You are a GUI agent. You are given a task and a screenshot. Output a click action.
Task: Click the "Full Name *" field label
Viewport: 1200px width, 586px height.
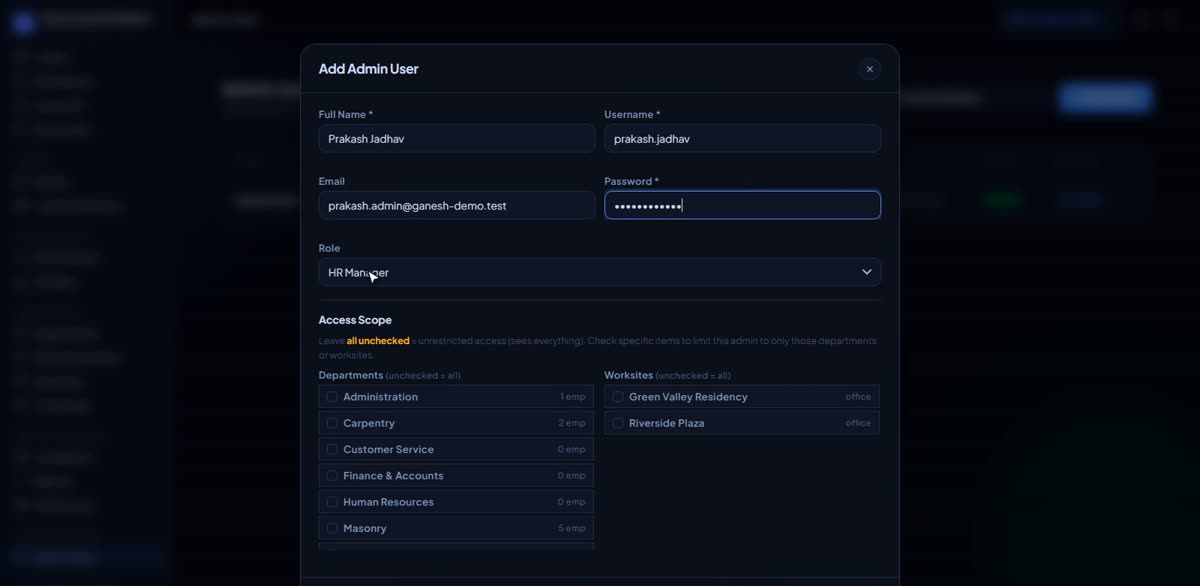pyautogui.click(x=346, y=115)
